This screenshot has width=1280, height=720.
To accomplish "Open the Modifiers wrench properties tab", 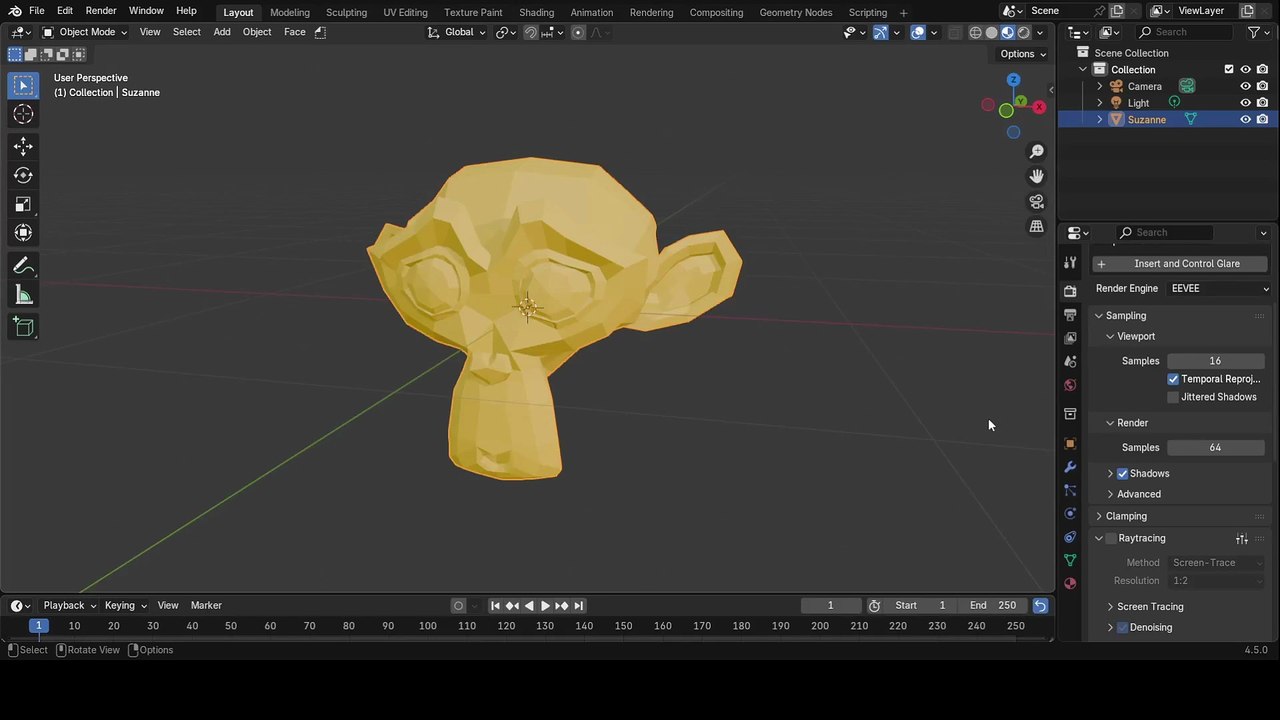I will (1070, 467).
